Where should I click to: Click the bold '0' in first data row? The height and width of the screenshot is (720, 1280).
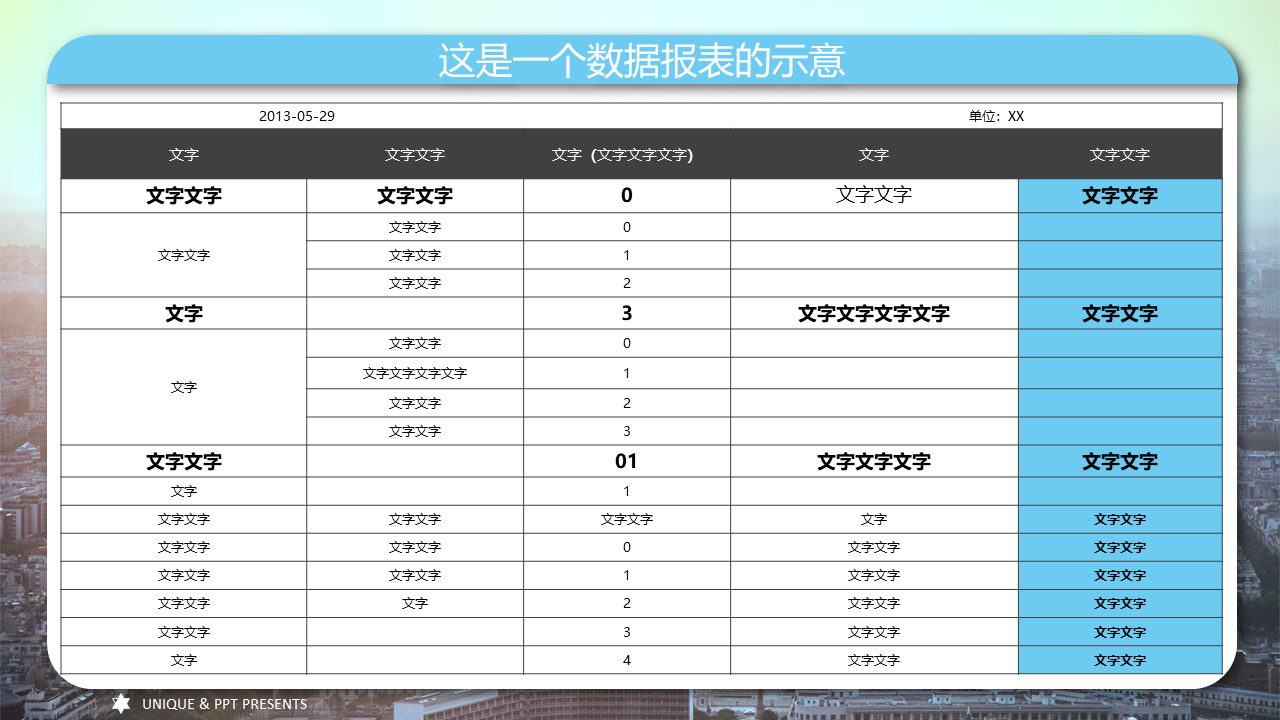tap(626, 196)
